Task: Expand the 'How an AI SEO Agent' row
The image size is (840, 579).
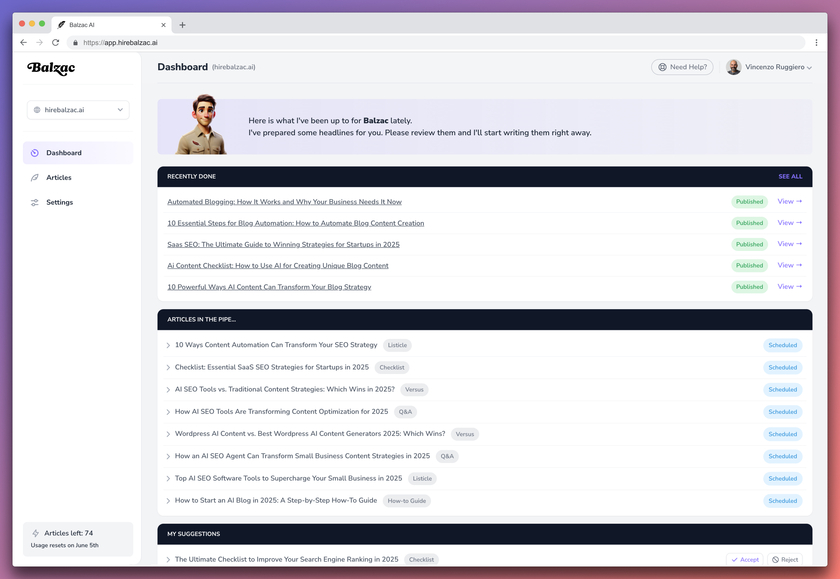Action: tap(168, 456)
